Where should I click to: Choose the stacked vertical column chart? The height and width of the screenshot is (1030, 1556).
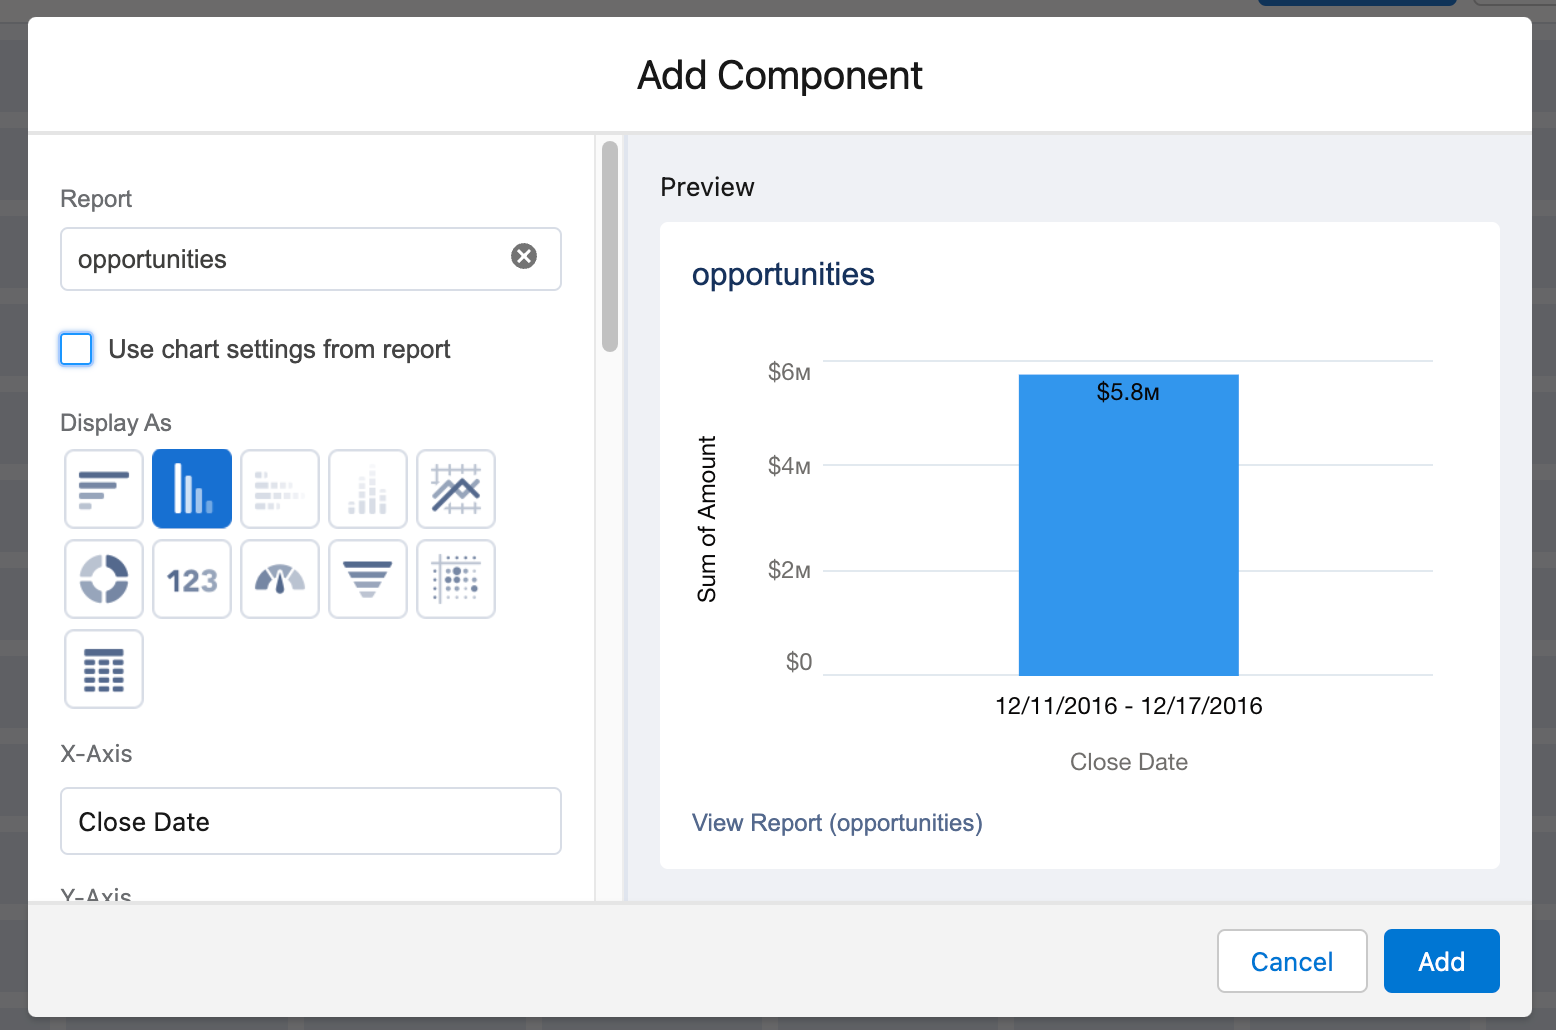368,489
